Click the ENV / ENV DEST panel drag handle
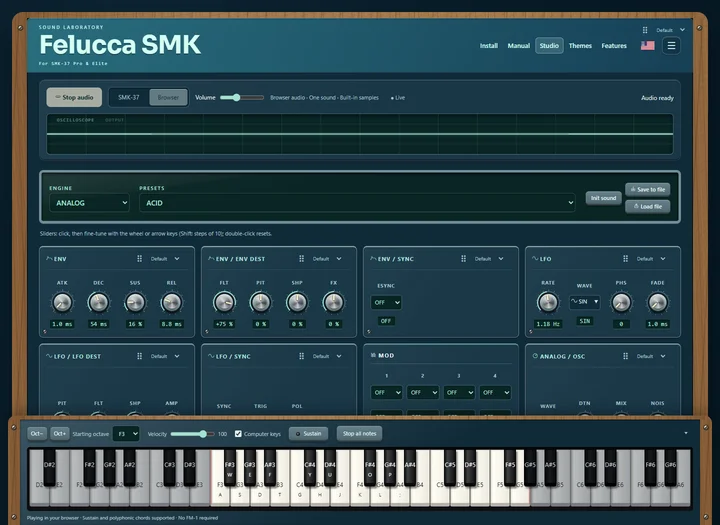This screenshot has width=720, height=525. tap(302, 259)
